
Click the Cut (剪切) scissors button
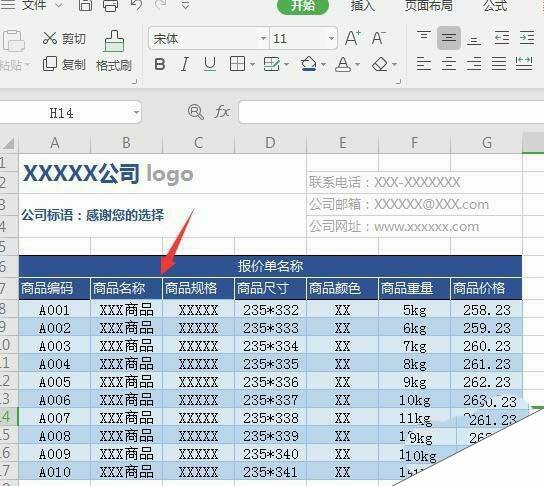pyautogui.click(x=64, y=38)
